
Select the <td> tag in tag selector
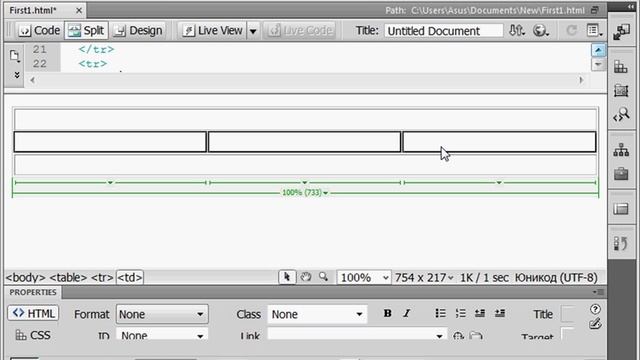[130, 278]
